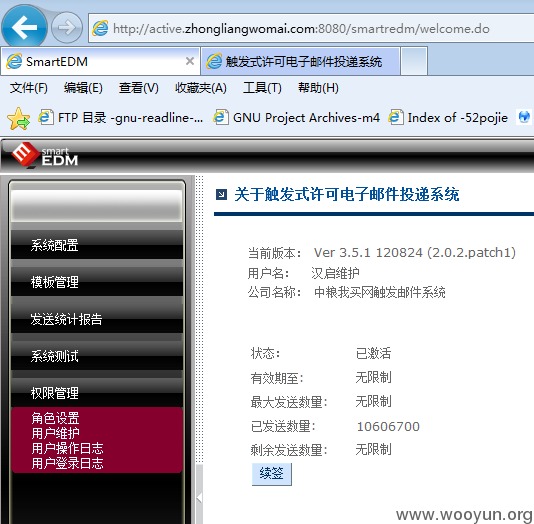This screenshot has width=534, height=524.
Task: Expand the 系统配置 sidebar section
Action: click(x=97, y=245)
